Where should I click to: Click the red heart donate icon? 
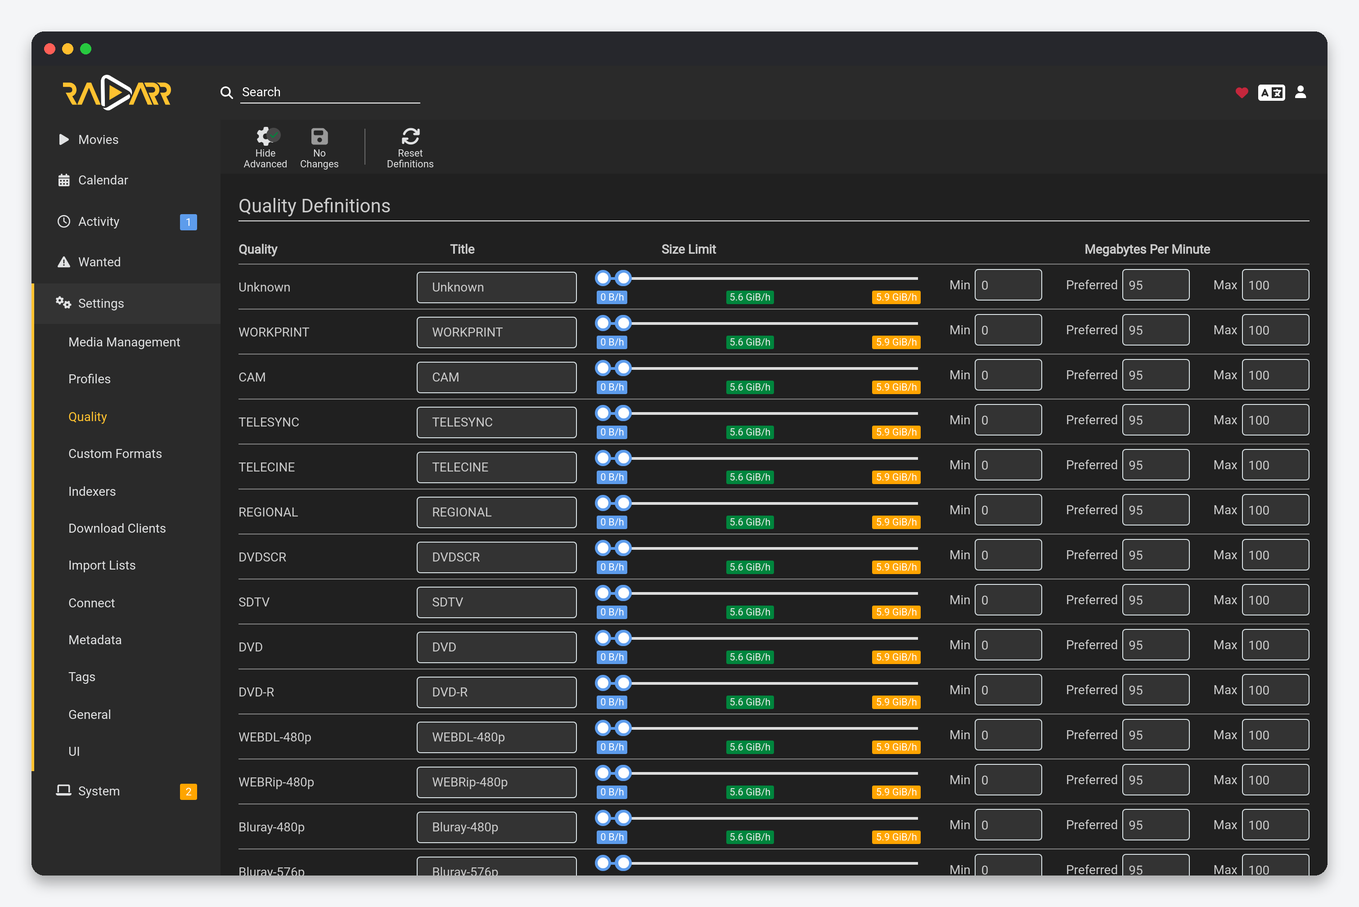pos(1241,92)
